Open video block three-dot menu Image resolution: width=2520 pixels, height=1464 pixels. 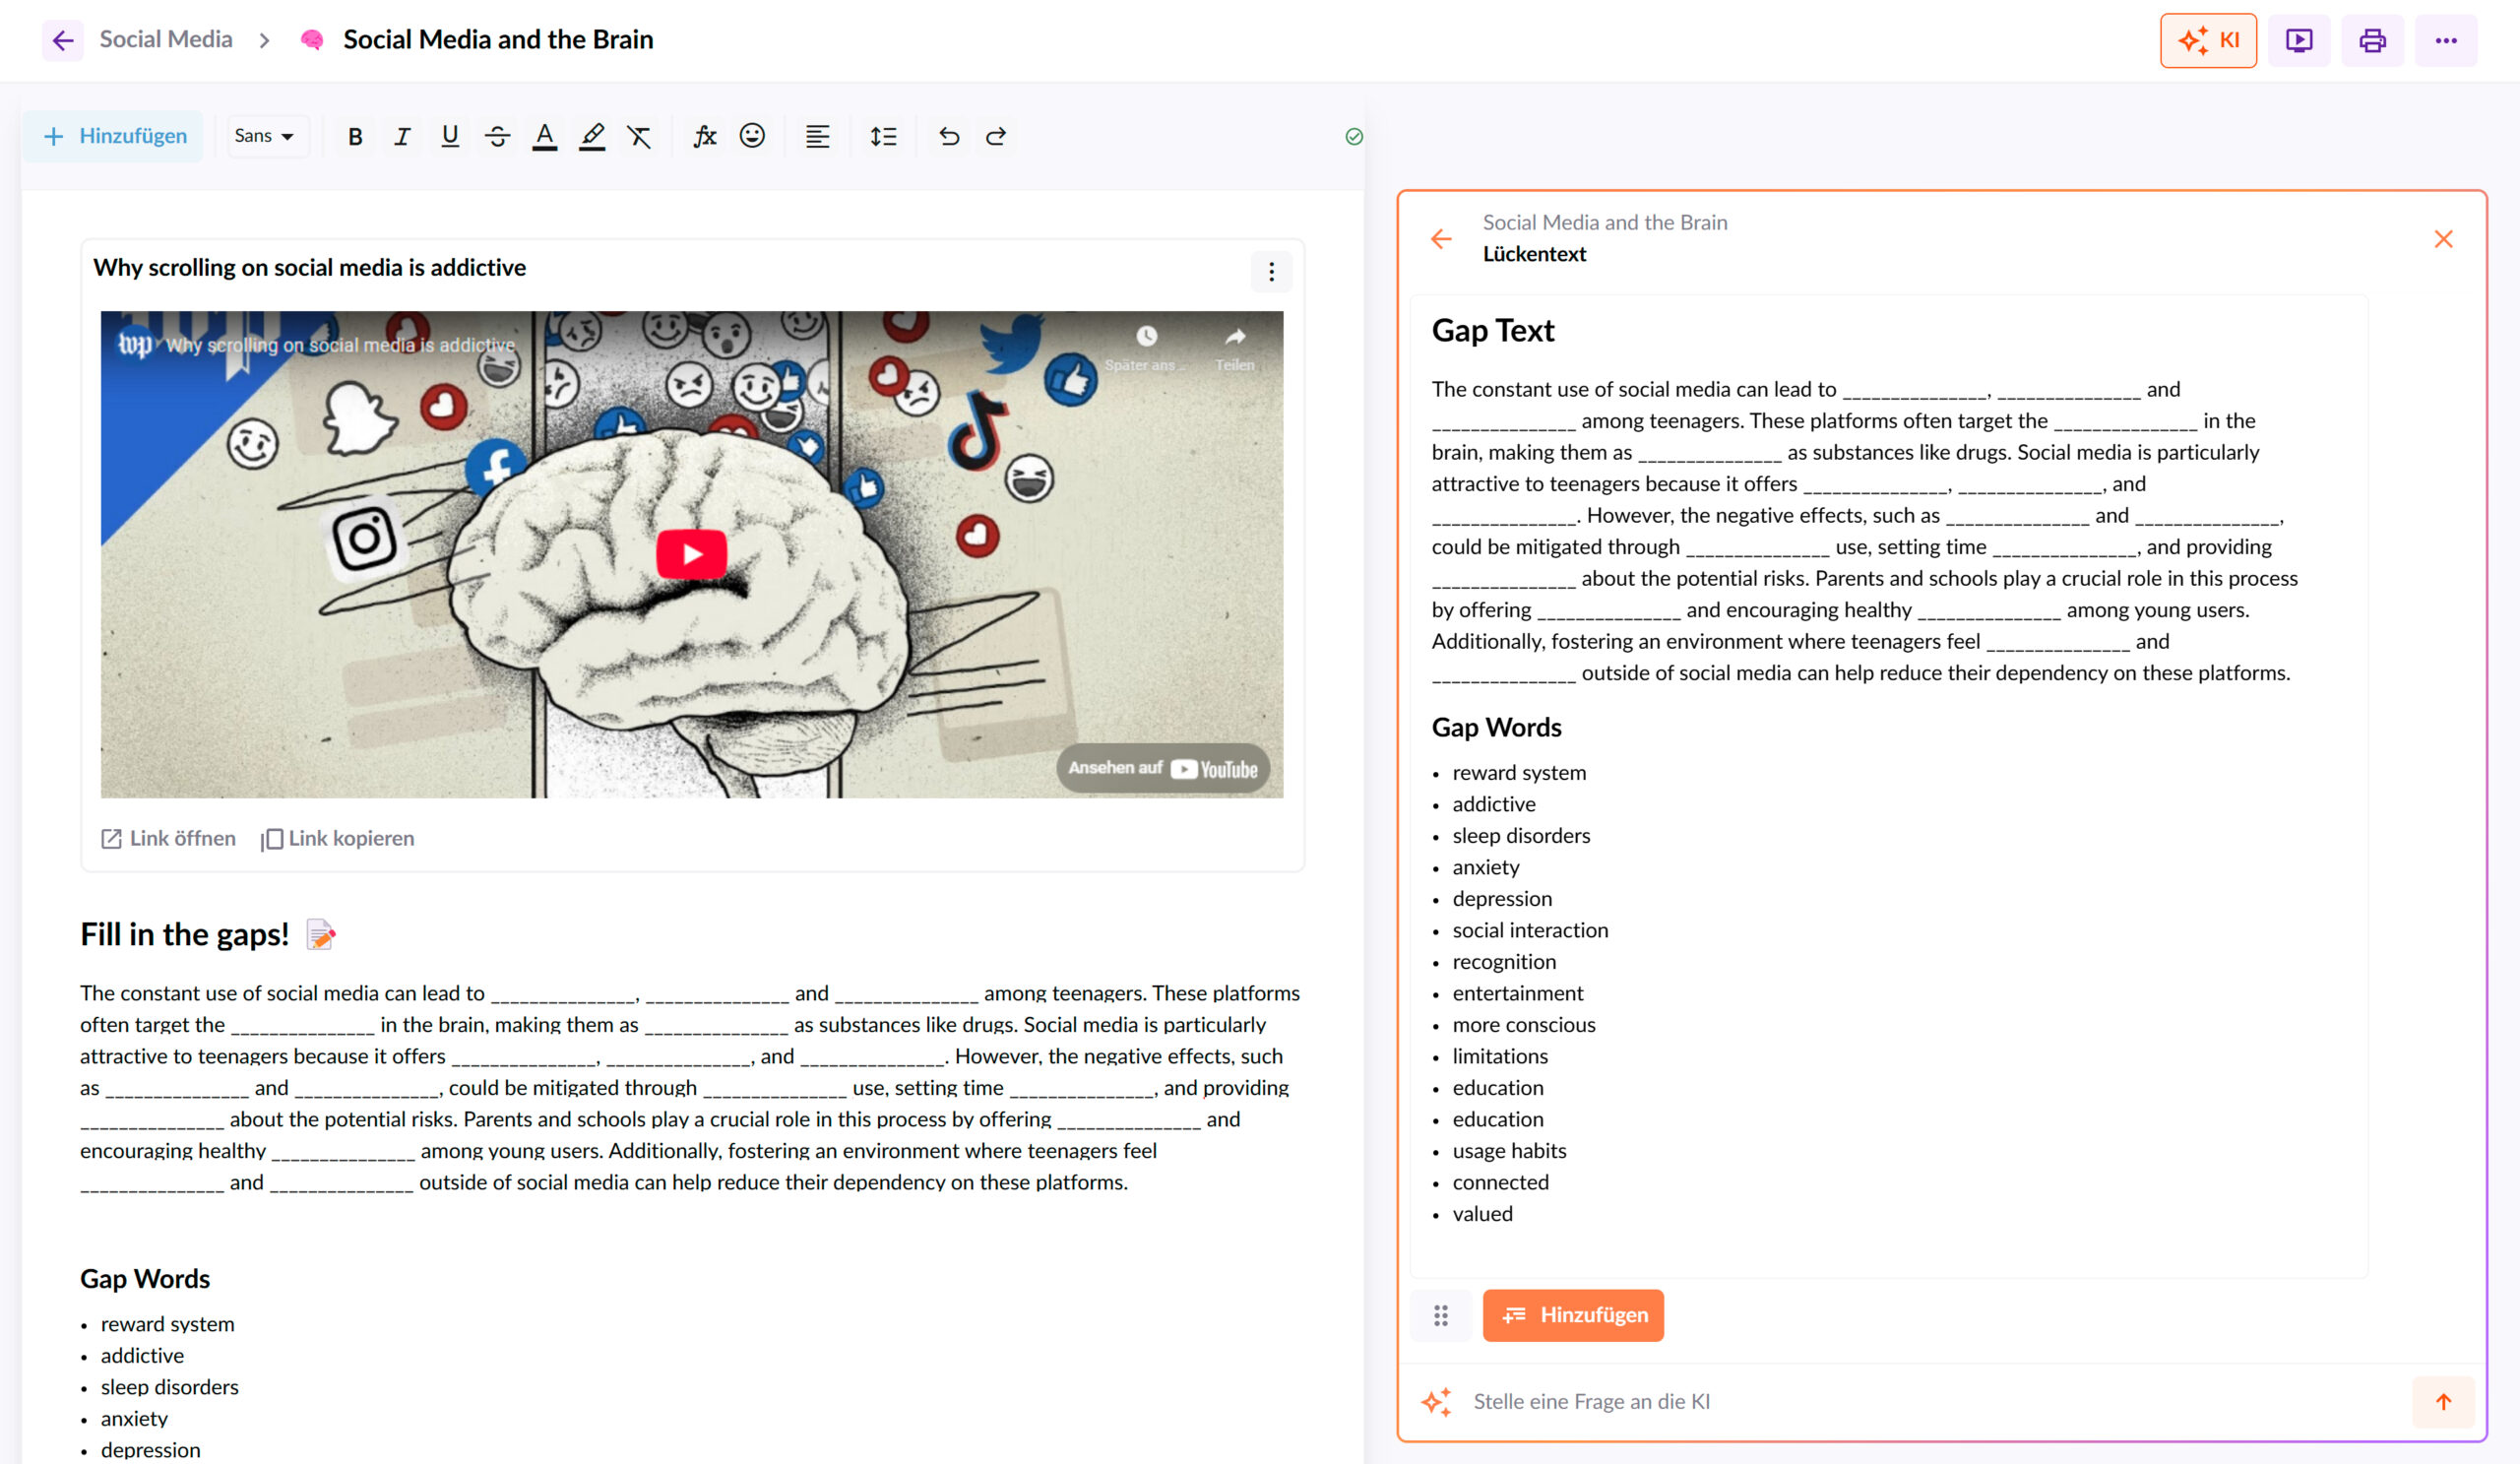click(1271, 271)
